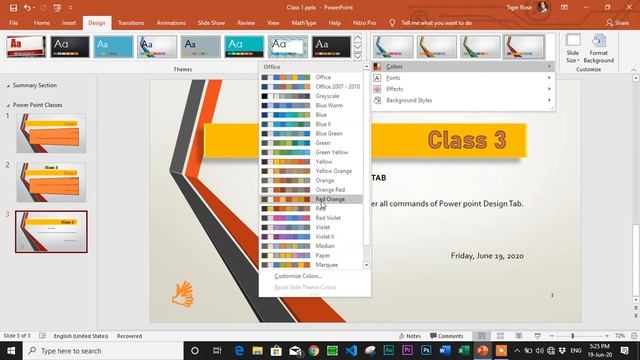Collapse Power Point Classes section
The height and width of the screenshot is (360, 640).
(x=8, y=105)
